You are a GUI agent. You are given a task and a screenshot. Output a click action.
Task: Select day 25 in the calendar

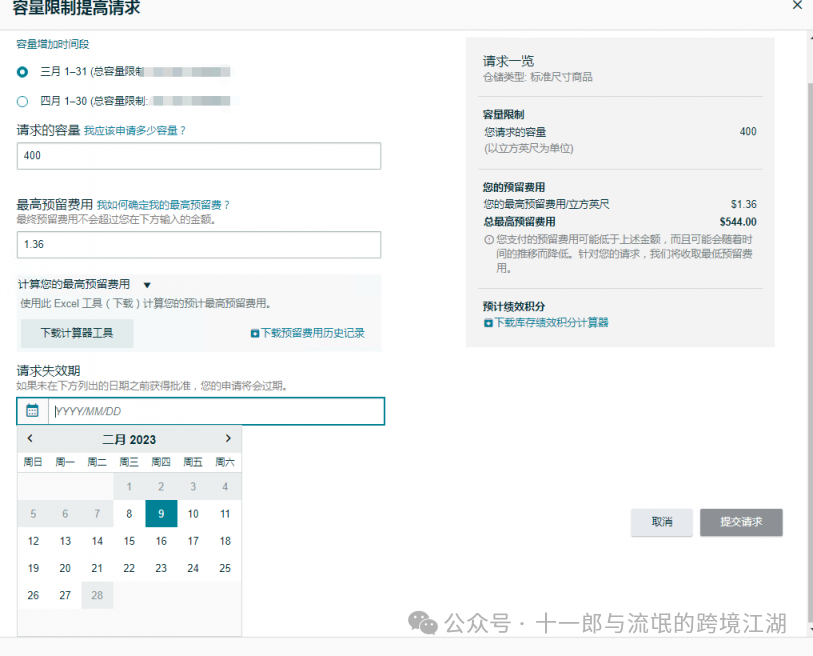[225, 568]
